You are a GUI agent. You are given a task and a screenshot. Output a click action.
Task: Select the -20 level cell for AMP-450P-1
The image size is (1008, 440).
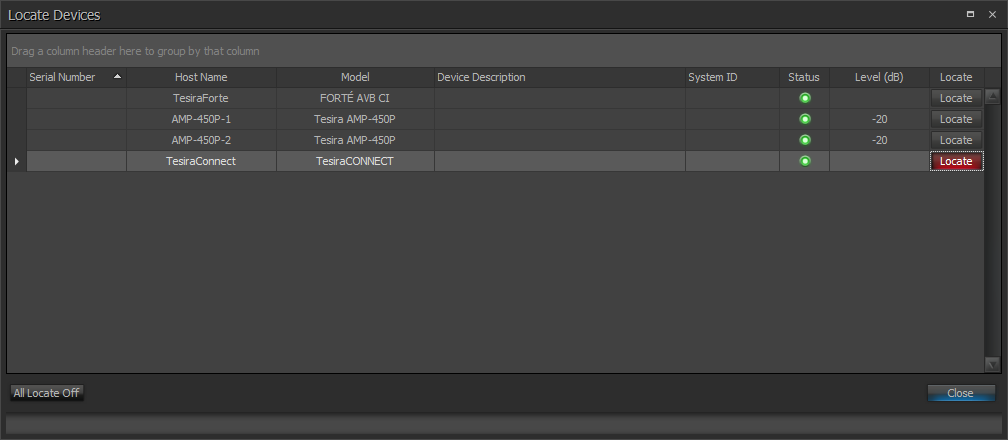click(x=879, y=119)
